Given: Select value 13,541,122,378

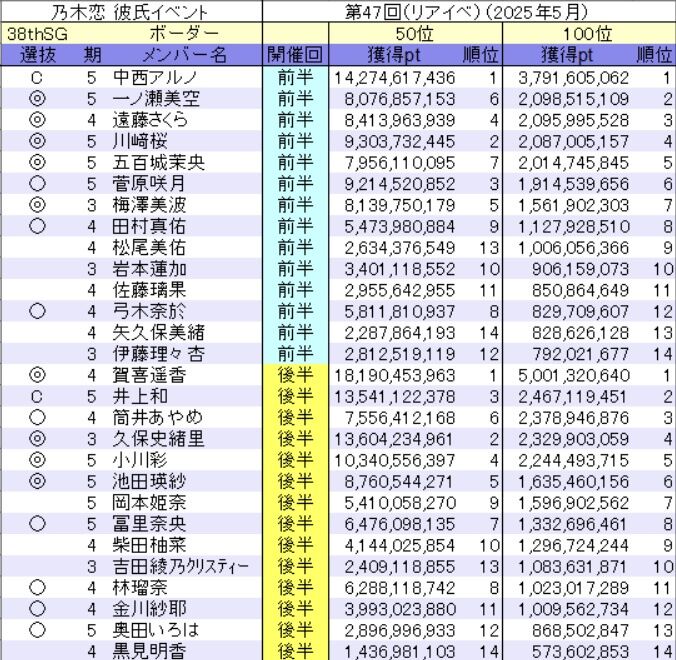Looking at the screenshot, I should 394,397.
